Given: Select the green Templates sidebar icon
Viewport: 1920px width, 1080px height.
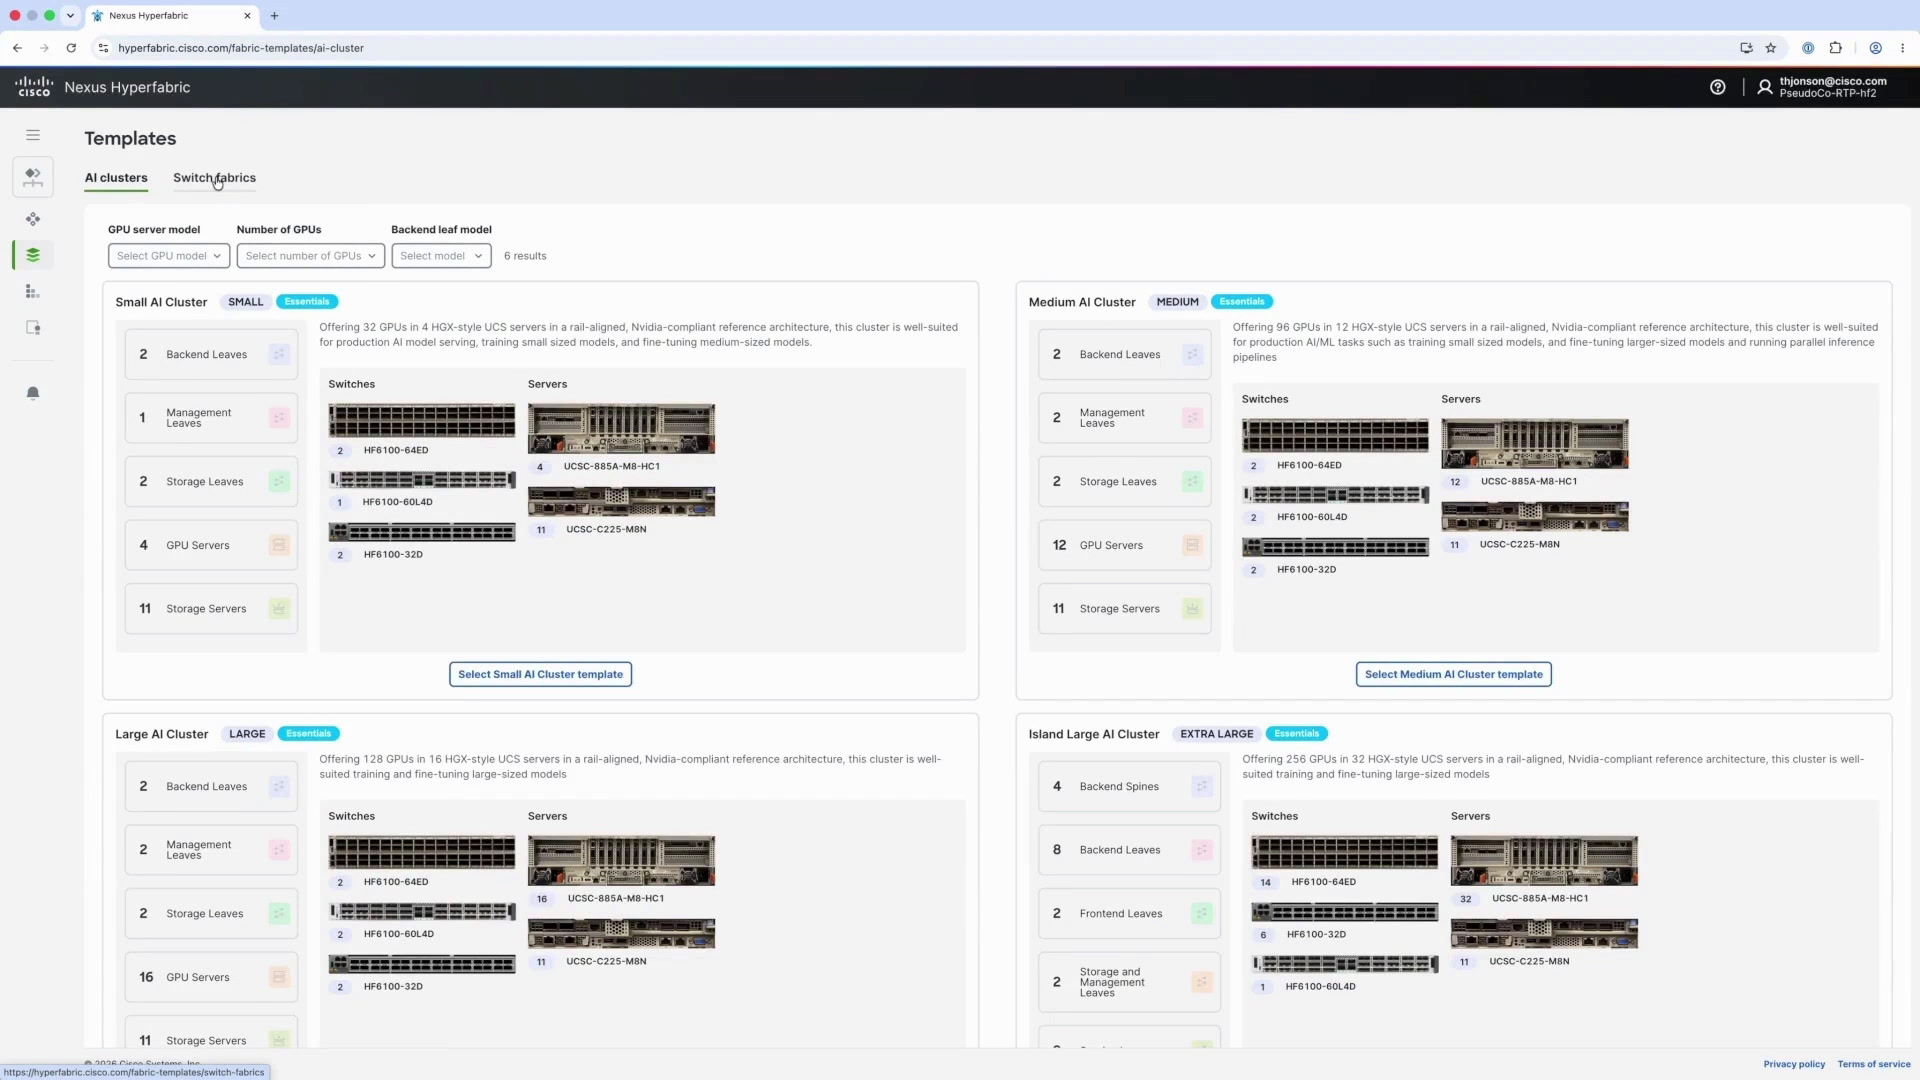Looking at the screenshot, I should tap(33, 255).
